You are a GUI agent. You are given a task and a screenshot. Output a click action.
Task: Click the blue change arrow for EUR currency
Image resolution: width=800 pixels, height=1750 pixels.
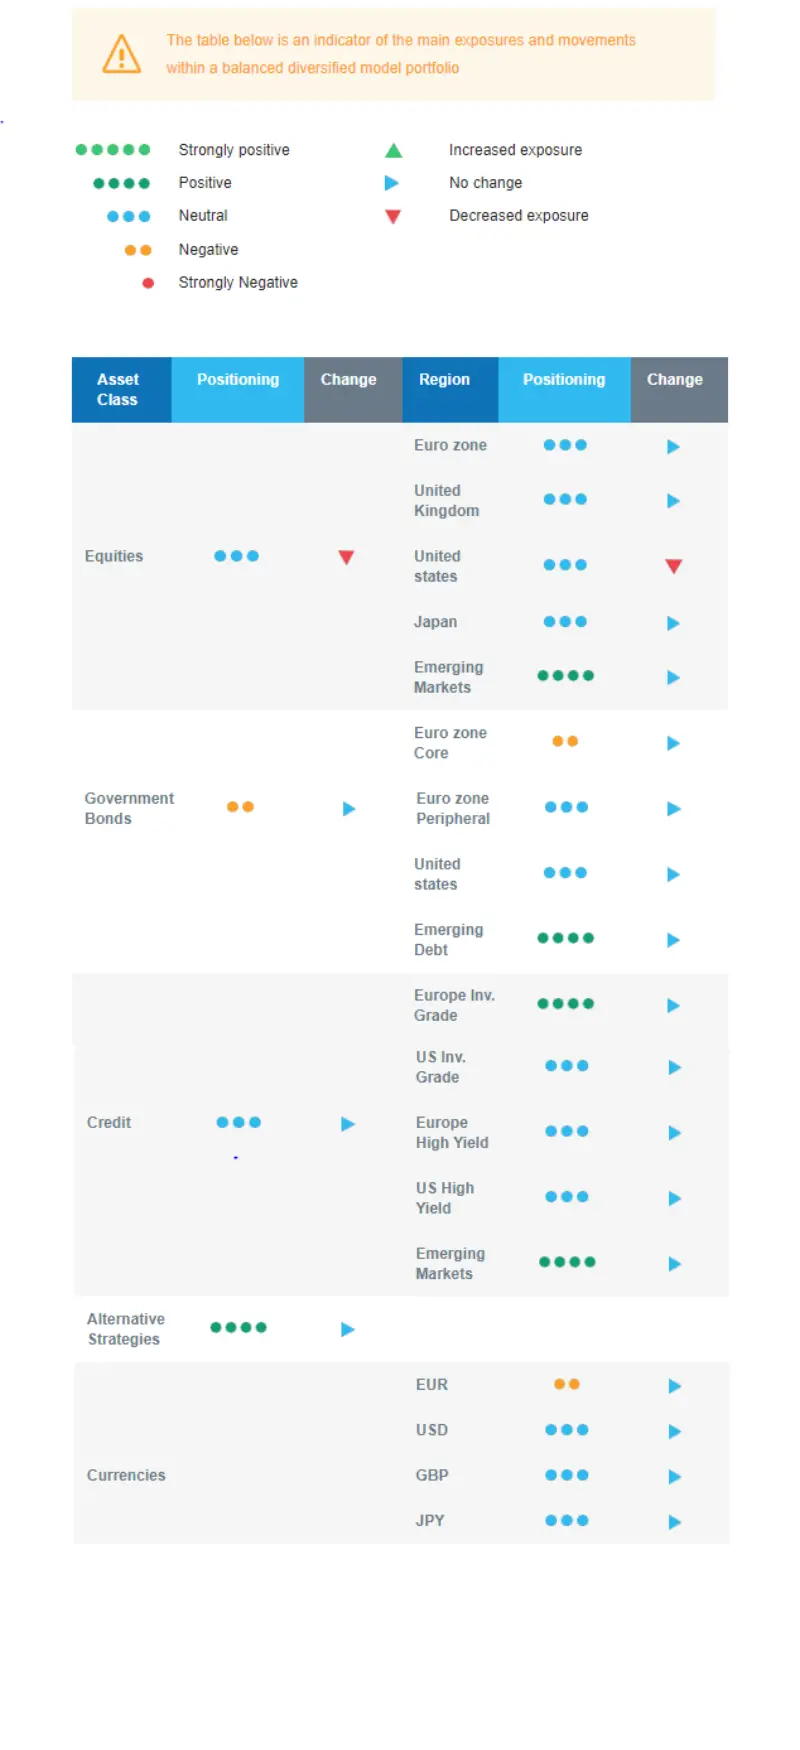tap(675, 1386)
